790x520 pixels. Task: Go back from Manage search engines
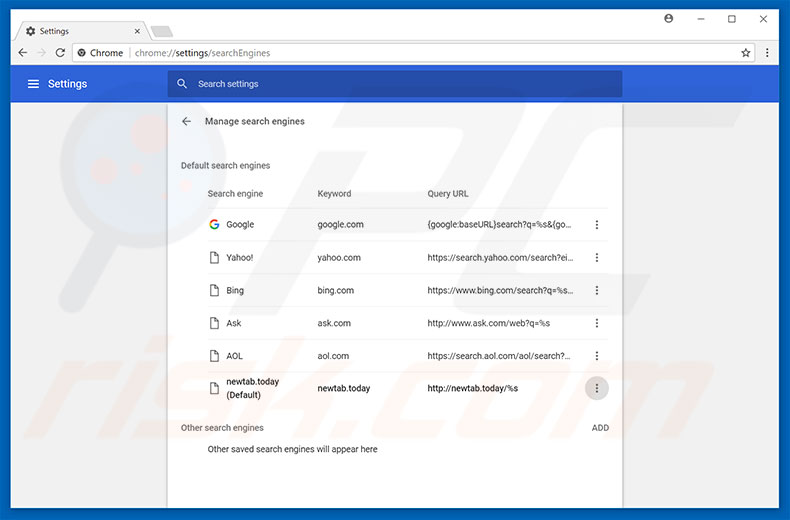pos(186,121)
